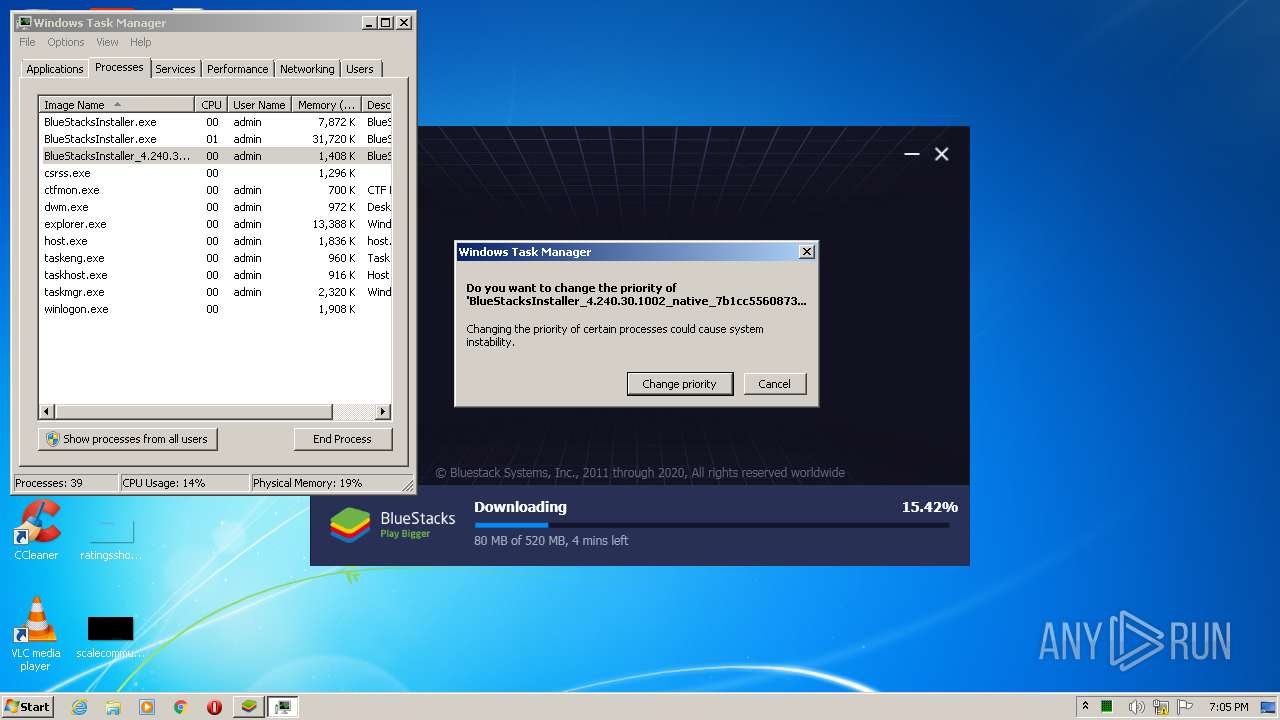This screenshot has height=720, width=1280.
Task: Select the ratingssho... desktop file
Action: tap(111, 538)
